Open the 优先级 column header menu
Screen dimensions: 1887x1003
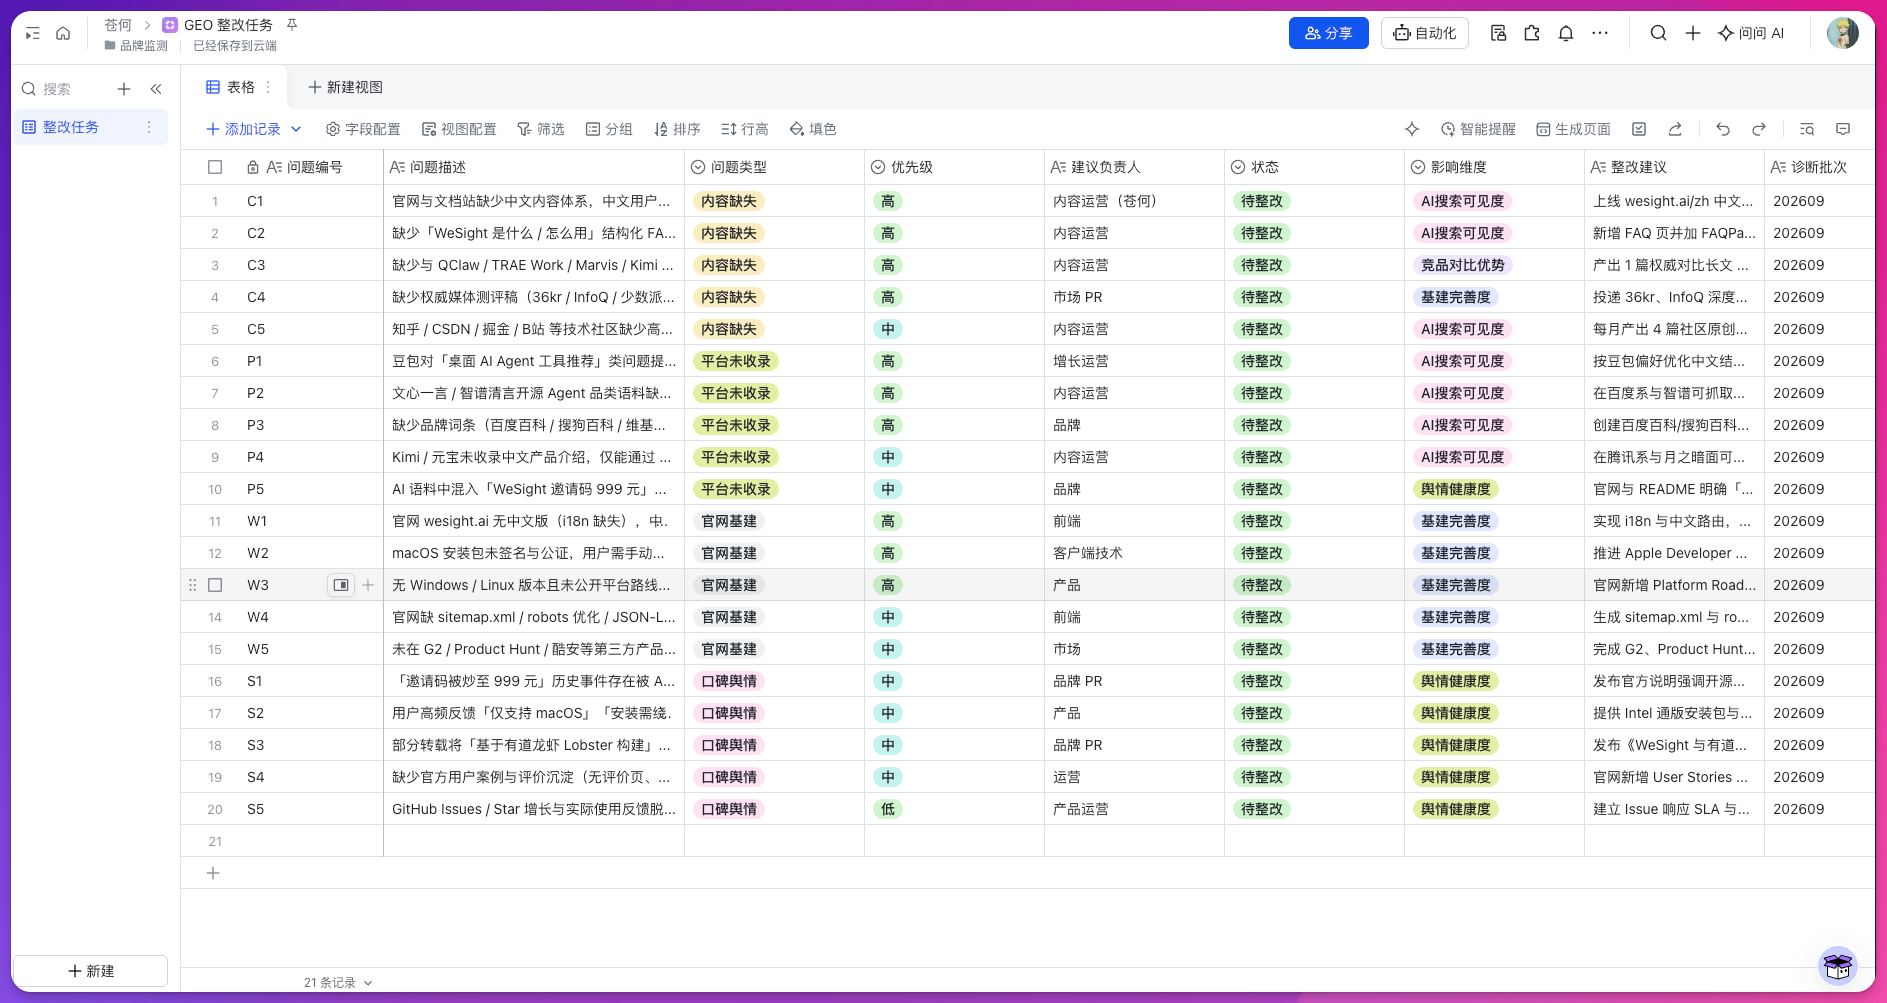coord(954,167)
